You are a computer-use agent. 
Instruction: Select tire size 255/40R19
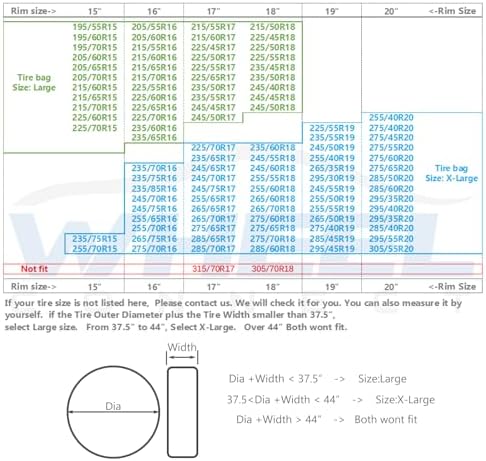coord(332,158)
